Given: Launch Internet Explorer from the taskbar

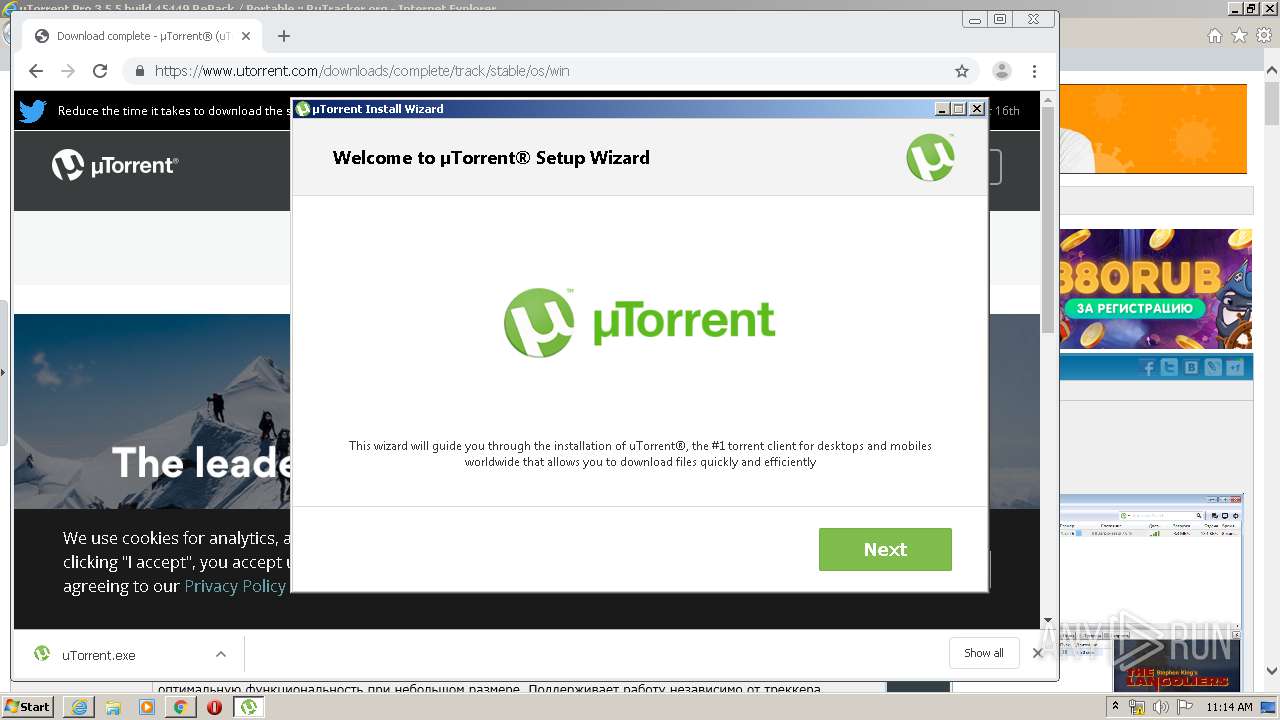Looking at the screenshot, I should tap(79, 706).
